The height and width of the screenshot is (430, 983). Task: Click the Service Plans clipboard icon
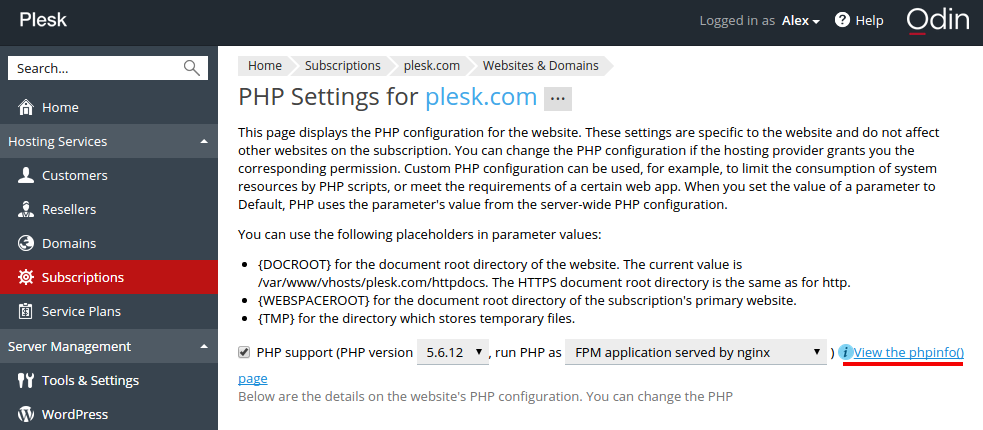26,312
